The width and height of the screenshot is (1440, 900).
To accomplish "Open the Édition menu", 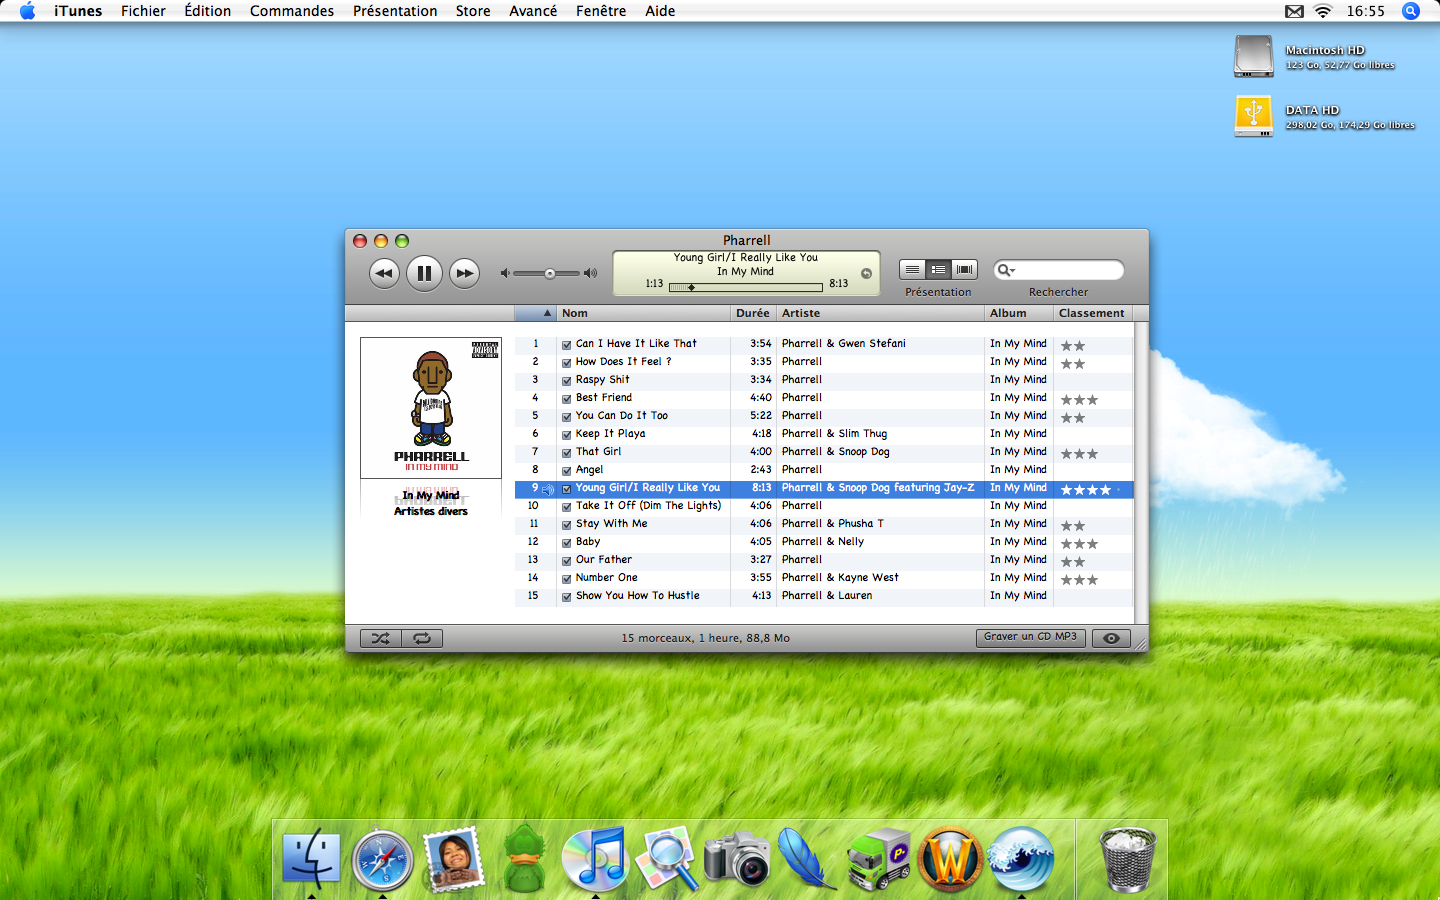I will tap(207, 11).
